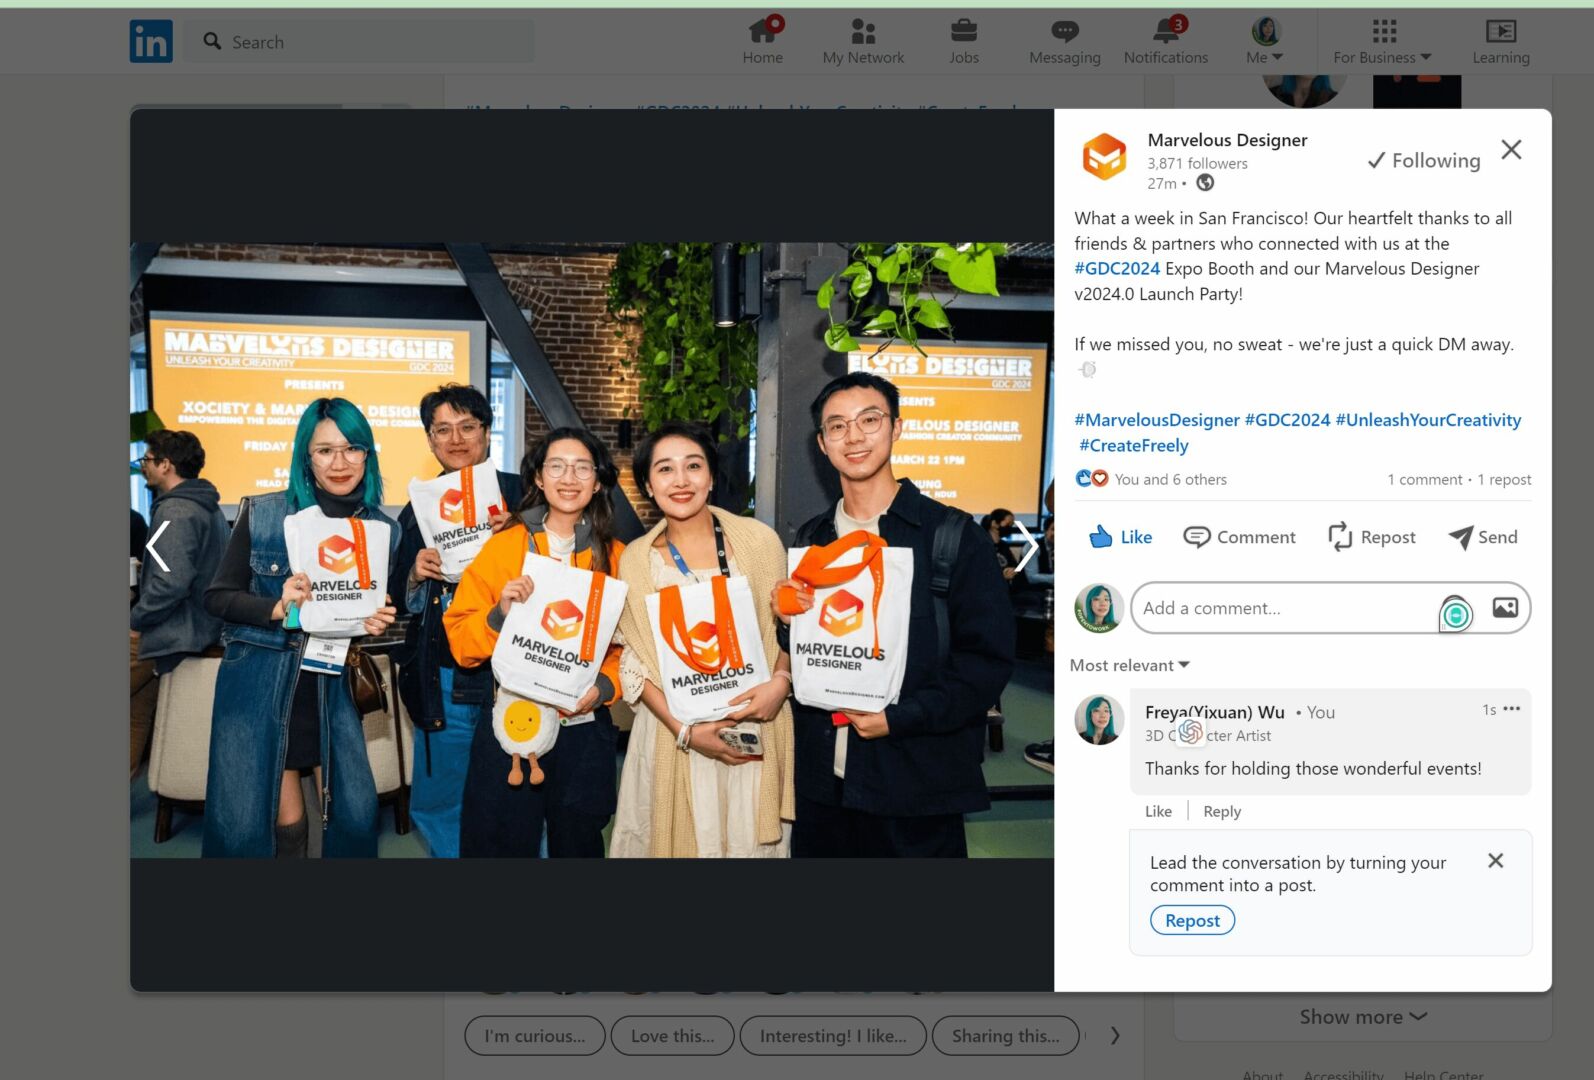Show next image with right arrow
The height and width of the screenshot is (1080, 1594).
click(1025, 547)
